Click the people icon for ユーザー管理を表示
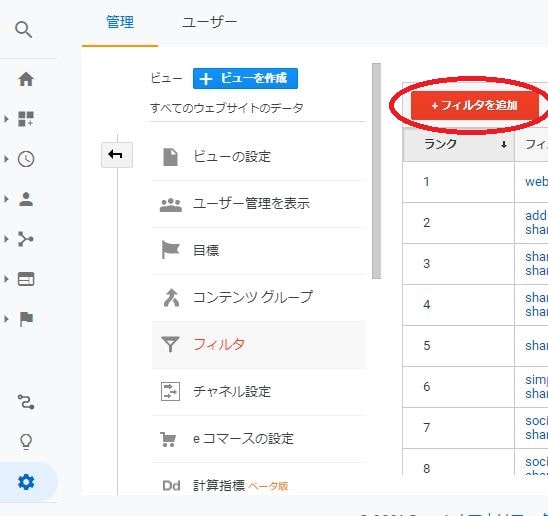 [171, 205]
